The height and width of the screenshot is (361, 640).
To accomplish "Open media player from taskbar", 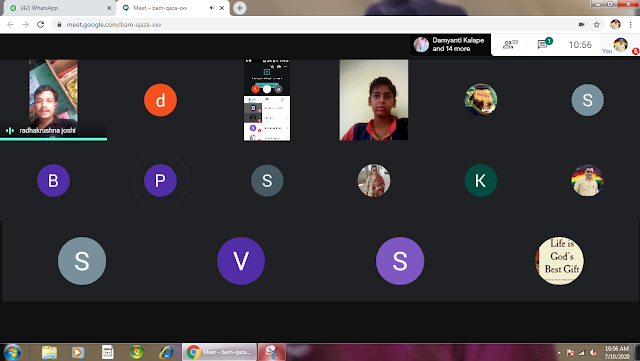I will click(x=78, y=352).
